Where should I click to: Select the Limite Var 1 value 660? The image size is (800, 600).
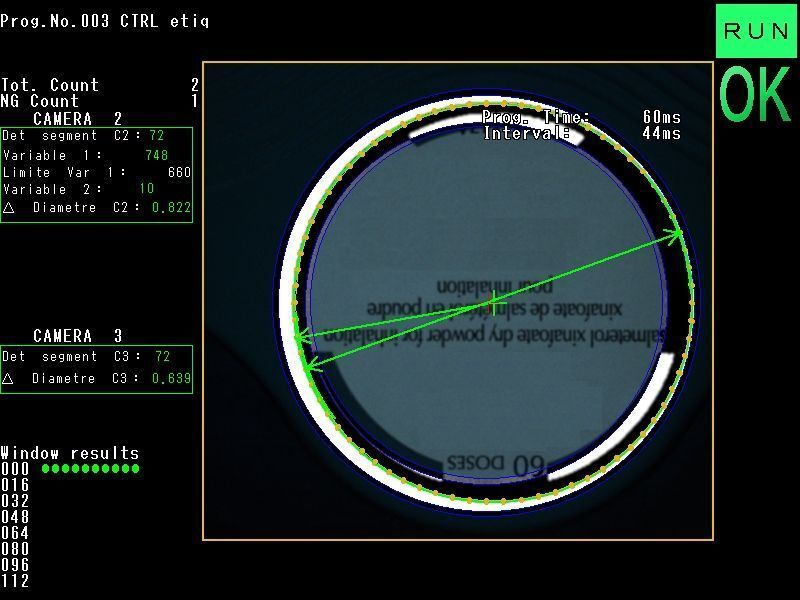click(x=180, y=172)
